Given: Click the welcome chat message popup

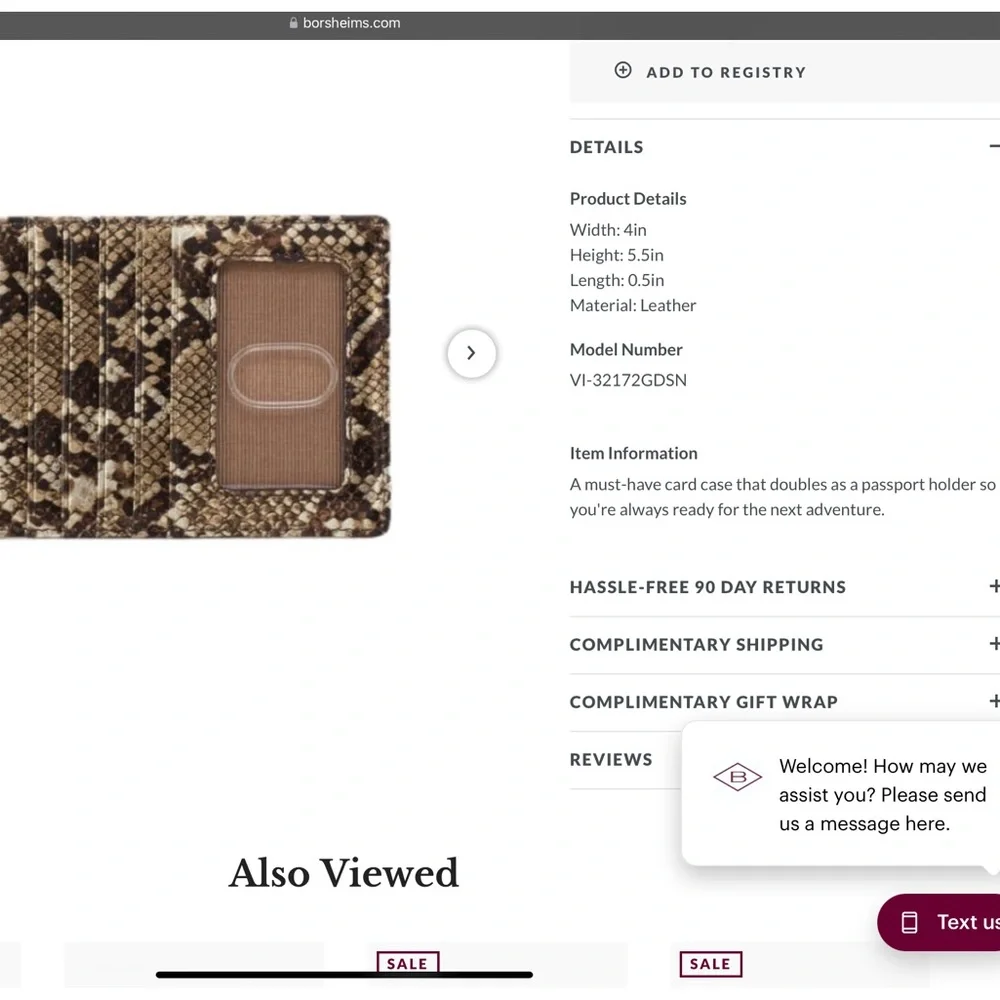Looking at the screenshot, I should pyautogui.click(x=841, y=794).
